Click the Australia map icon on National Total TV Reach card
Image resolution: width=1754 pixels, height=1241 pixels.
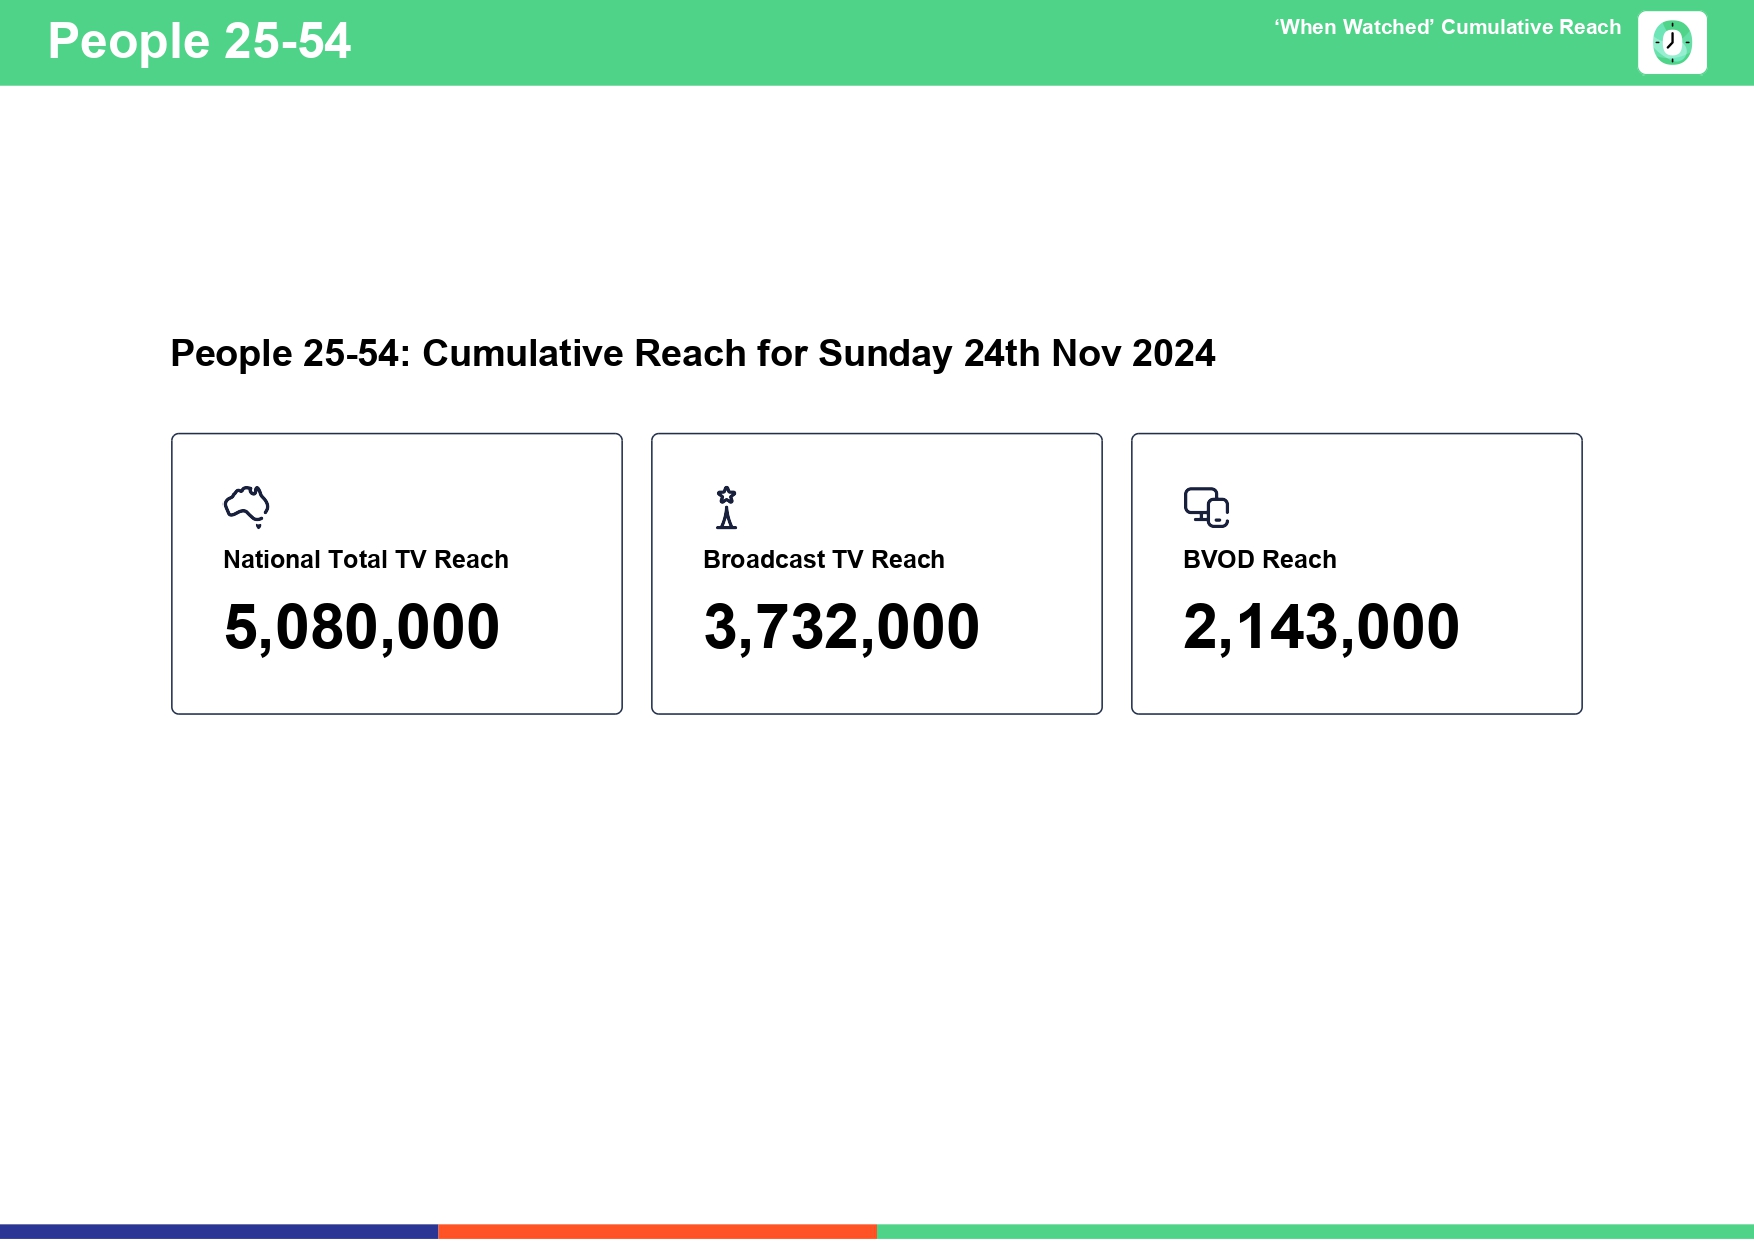coord(247,505)
